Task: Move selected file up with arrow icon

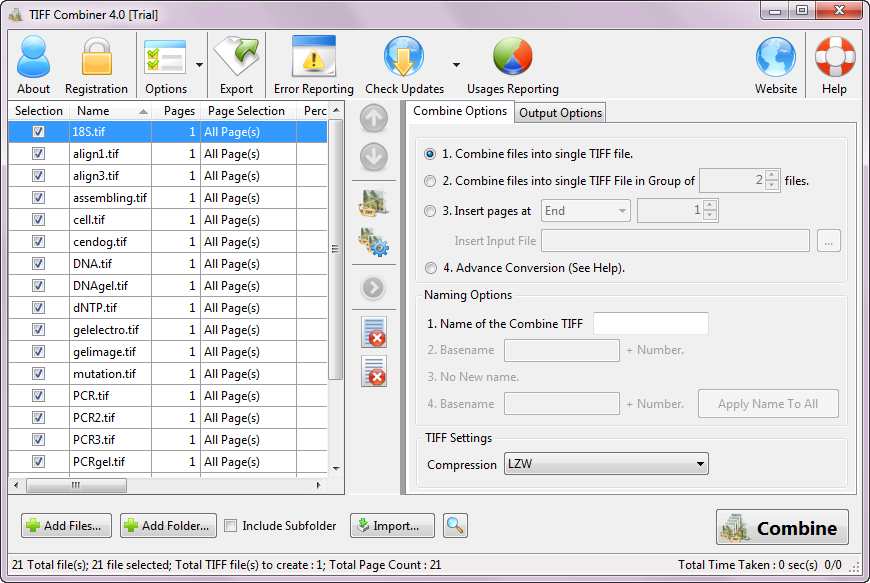Action: pos(373,118)
